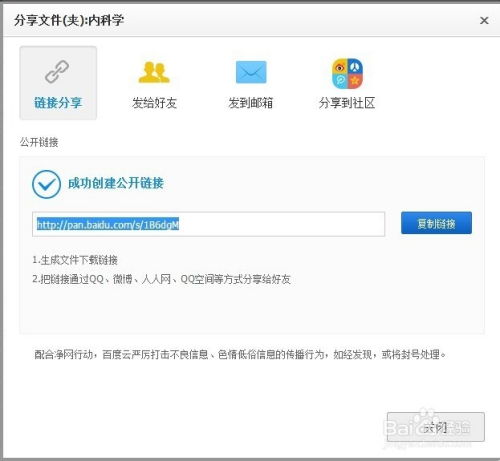500x461 pixels.
Task: Click the 成功创建公开链接 success message
Action: [x=116, y=183]
